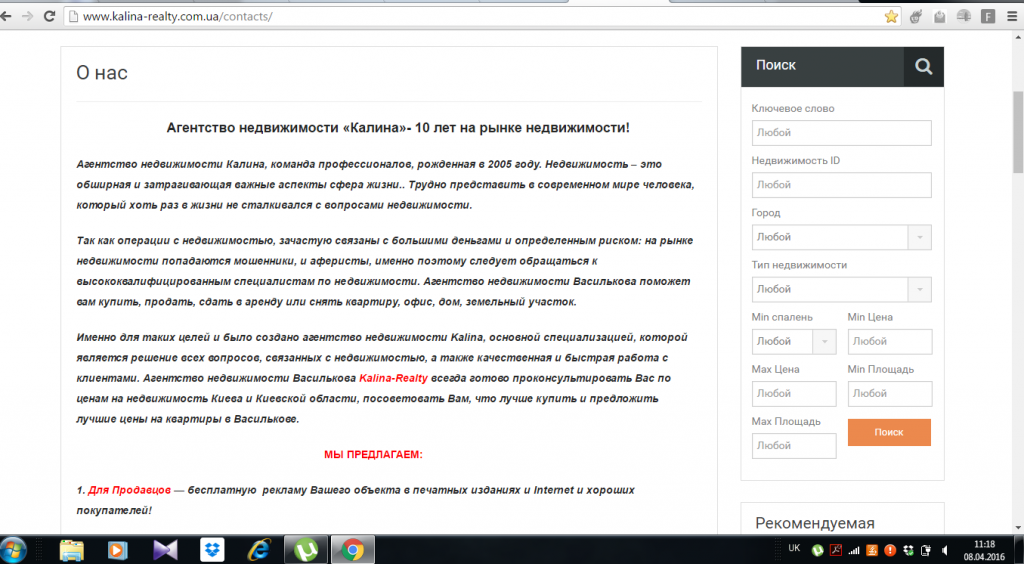This screenshot has height=564, width=1024.
Task: Click the О нас page heading
Action: tap(102, 72)
